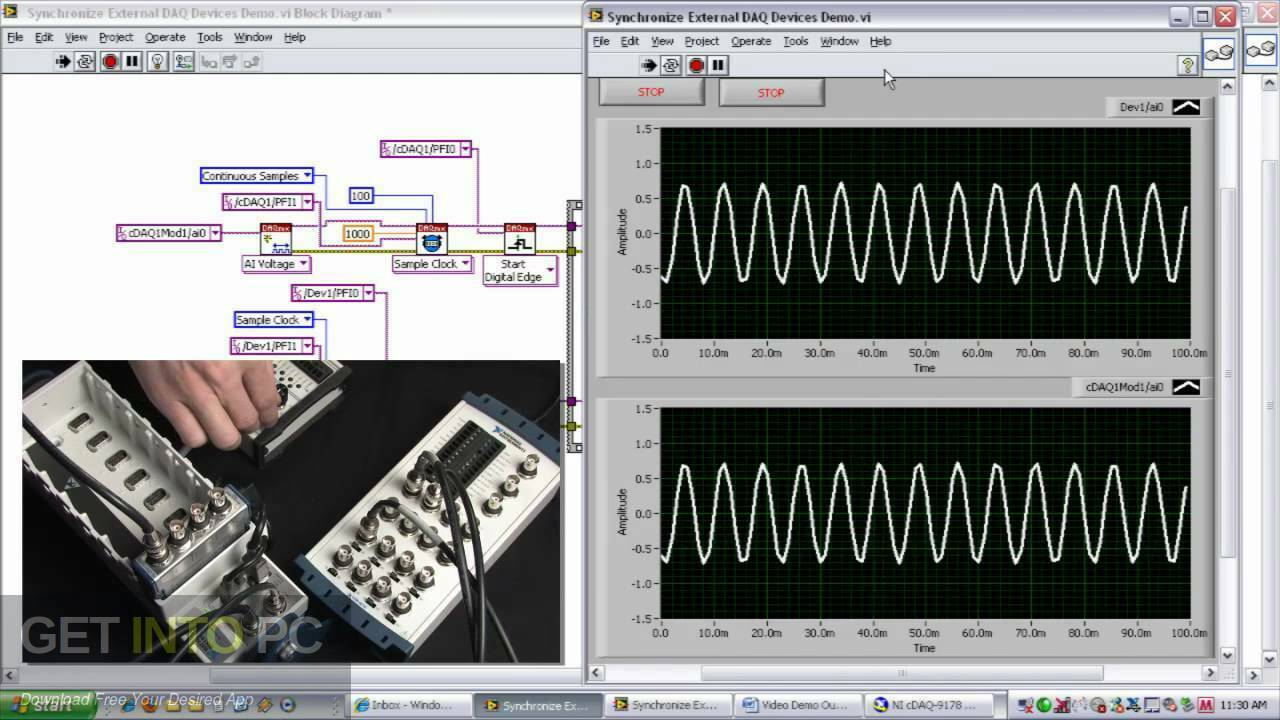Toggle Highlight Execution light bulb
Screen dimensions: 1280x720
[x=157, y=62]
